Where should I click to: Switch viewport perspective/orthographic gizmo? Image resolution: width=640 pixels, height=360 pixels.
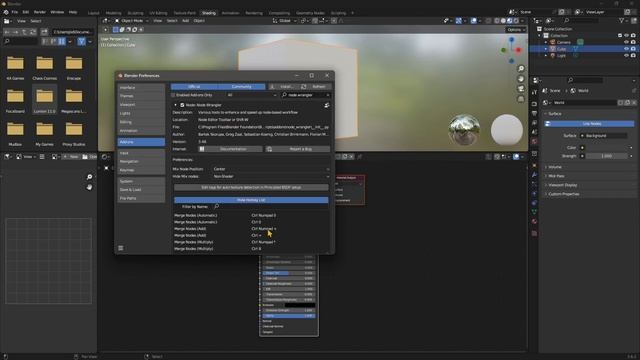click(521, 99)
